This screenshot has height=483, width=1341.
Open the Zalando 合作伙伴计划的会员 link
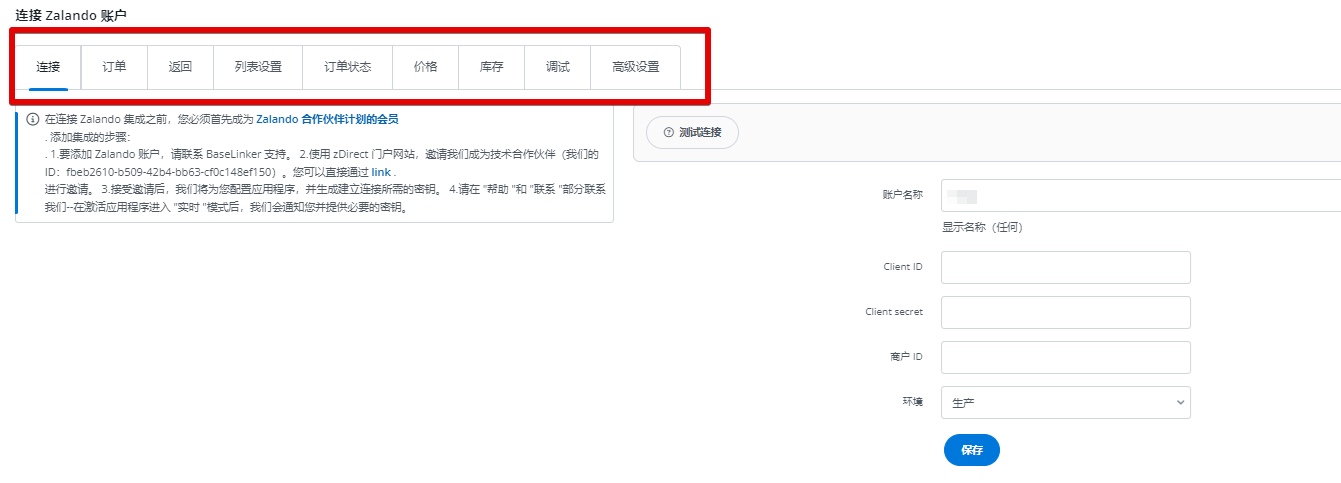coord(327,119)
